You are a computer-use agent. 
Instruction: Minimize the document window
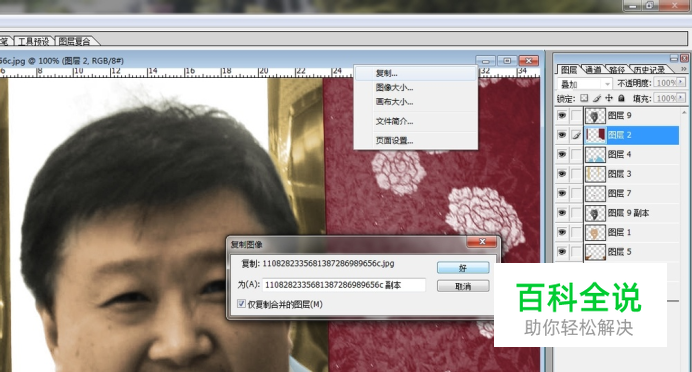tap(485, 61)
